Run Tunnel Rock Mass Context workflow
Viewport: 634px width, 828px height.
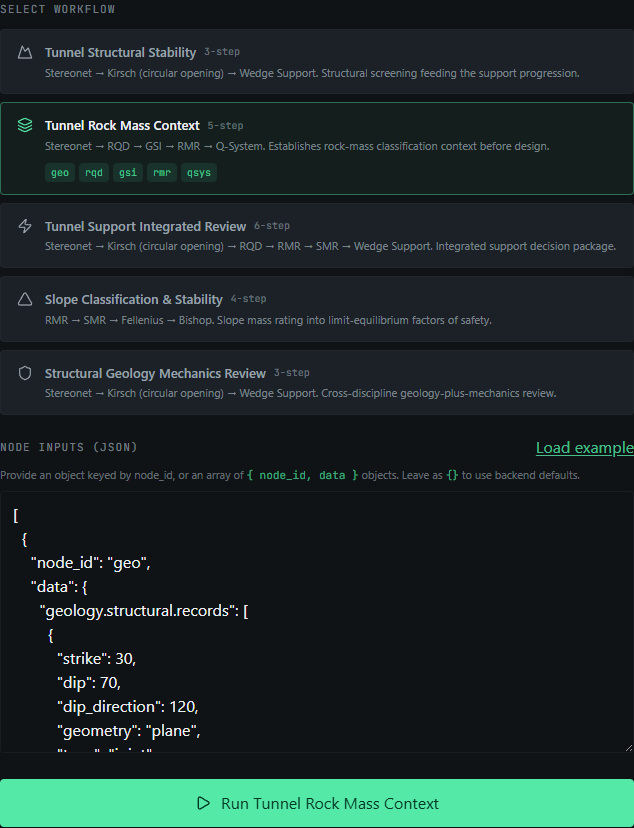pyautogui.click(x=317, y=803)
